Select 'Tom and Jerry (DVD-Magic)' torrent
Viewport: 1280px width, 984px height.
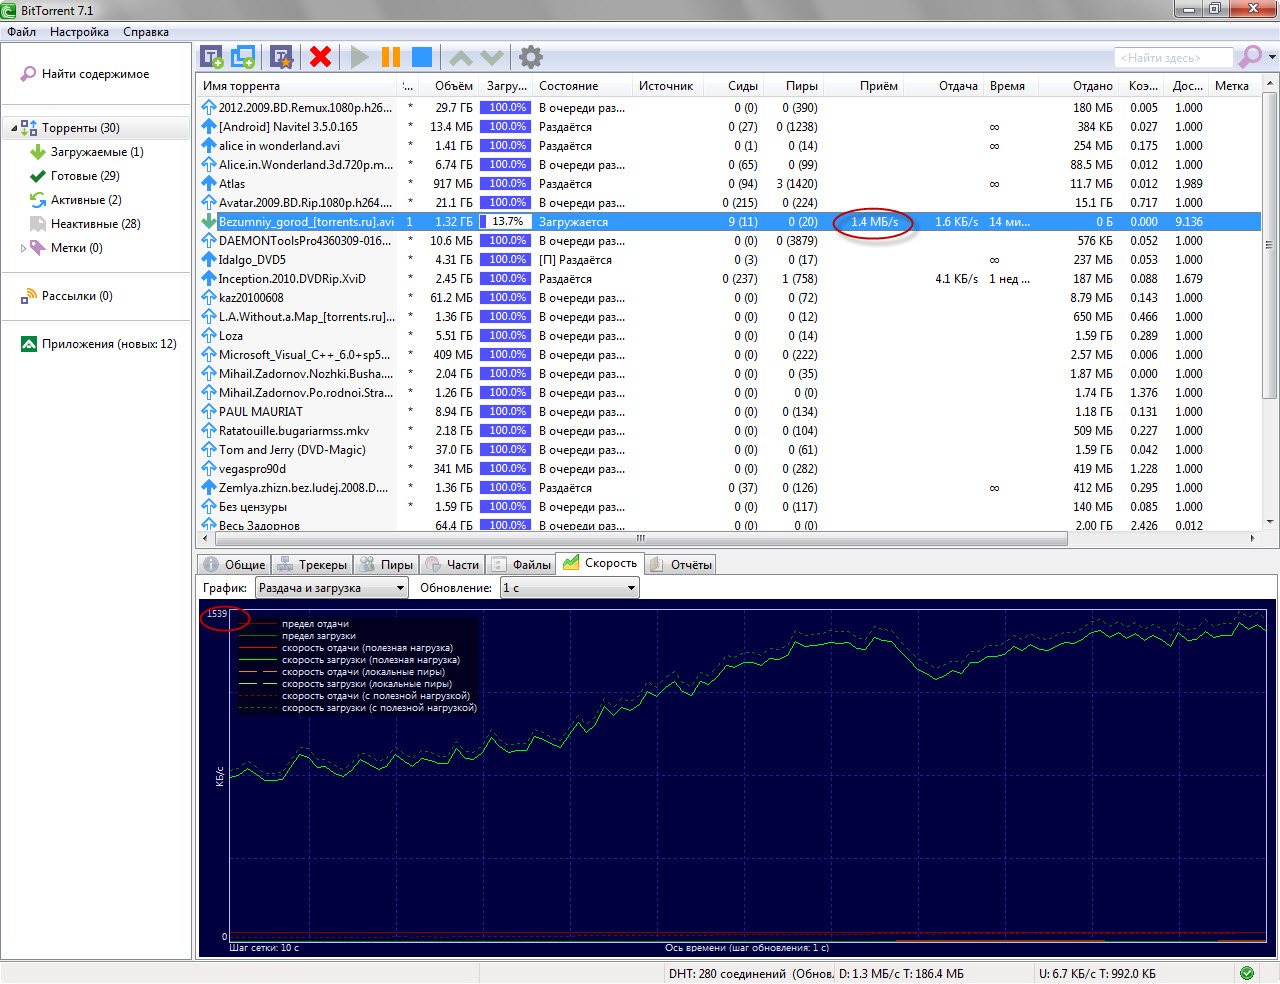tap(292, 450)
